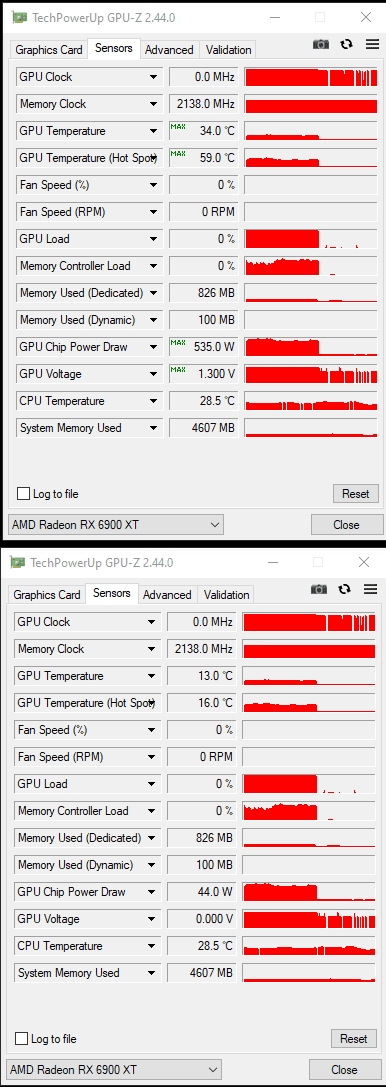Enable Log to file in bottom window
Image resolution: width=386 pixels, height=1087 pixels.
(x=21, y=1038)
